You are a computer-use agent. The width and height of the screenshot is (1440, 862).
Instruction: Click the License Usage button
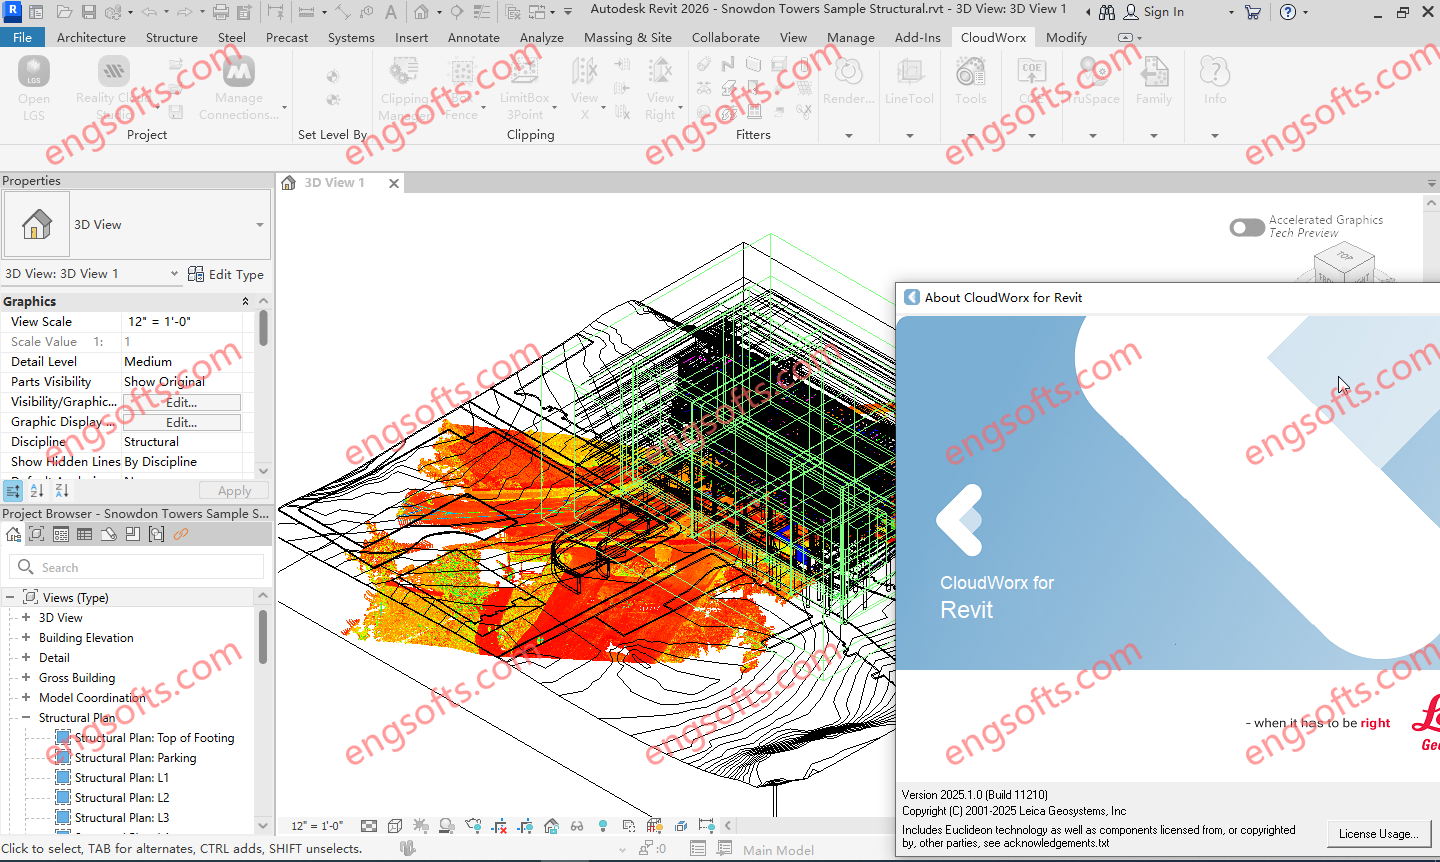pyautogui.click(x=1378, y=834)
